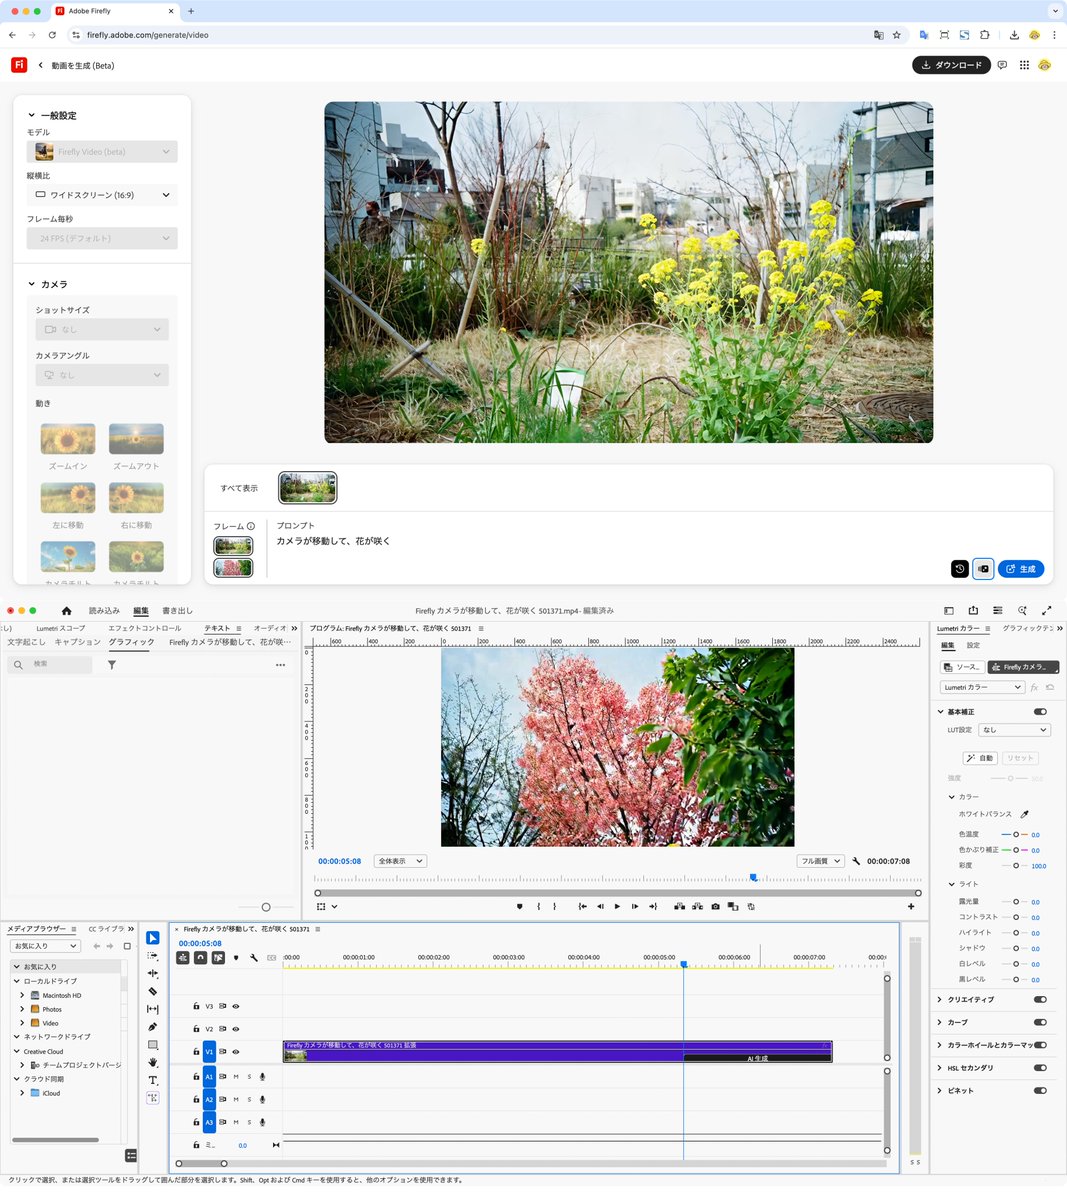The width and height of the screenshot is (1067, 1200).
Task: Click the すべて表示 button
Action: (x=239, y=488)
